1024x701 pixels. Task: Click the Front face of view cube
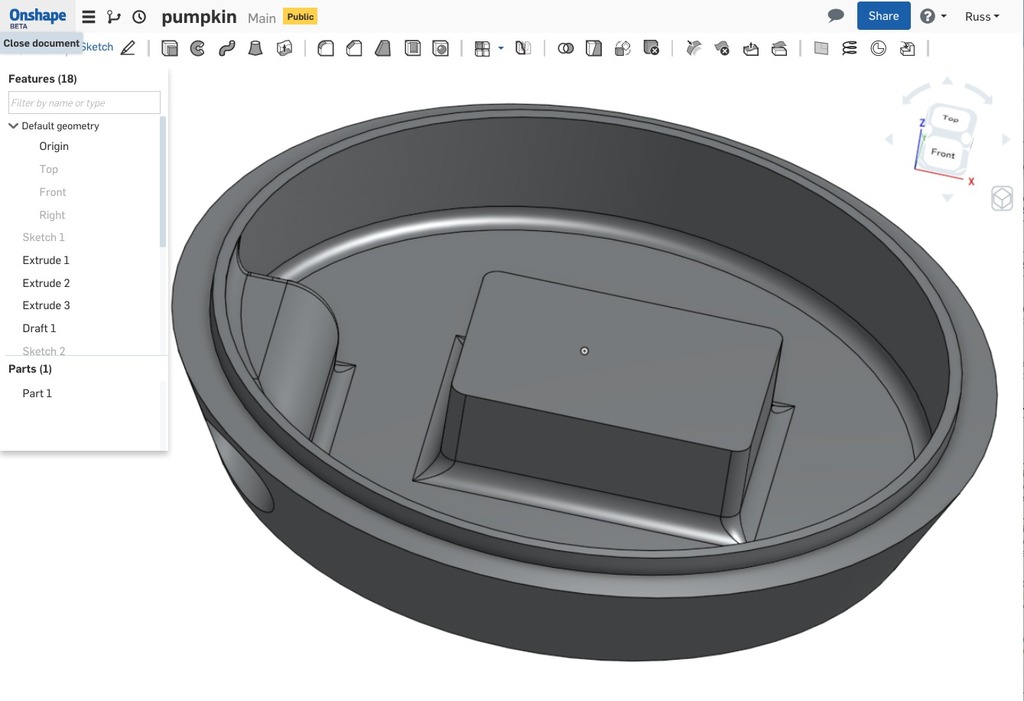coord(942,153)
